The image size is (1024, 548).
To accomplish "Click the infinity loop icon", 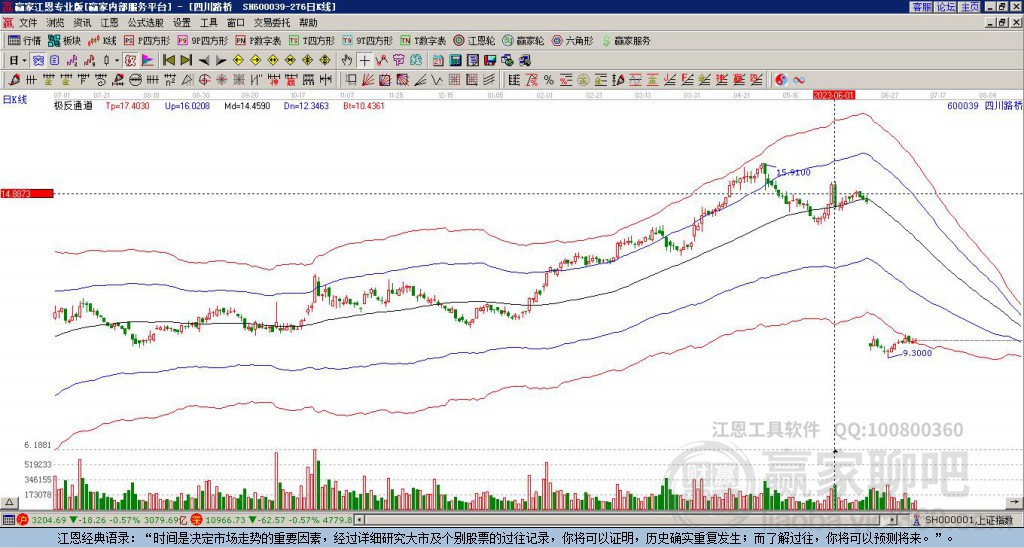I will [798, 80].
